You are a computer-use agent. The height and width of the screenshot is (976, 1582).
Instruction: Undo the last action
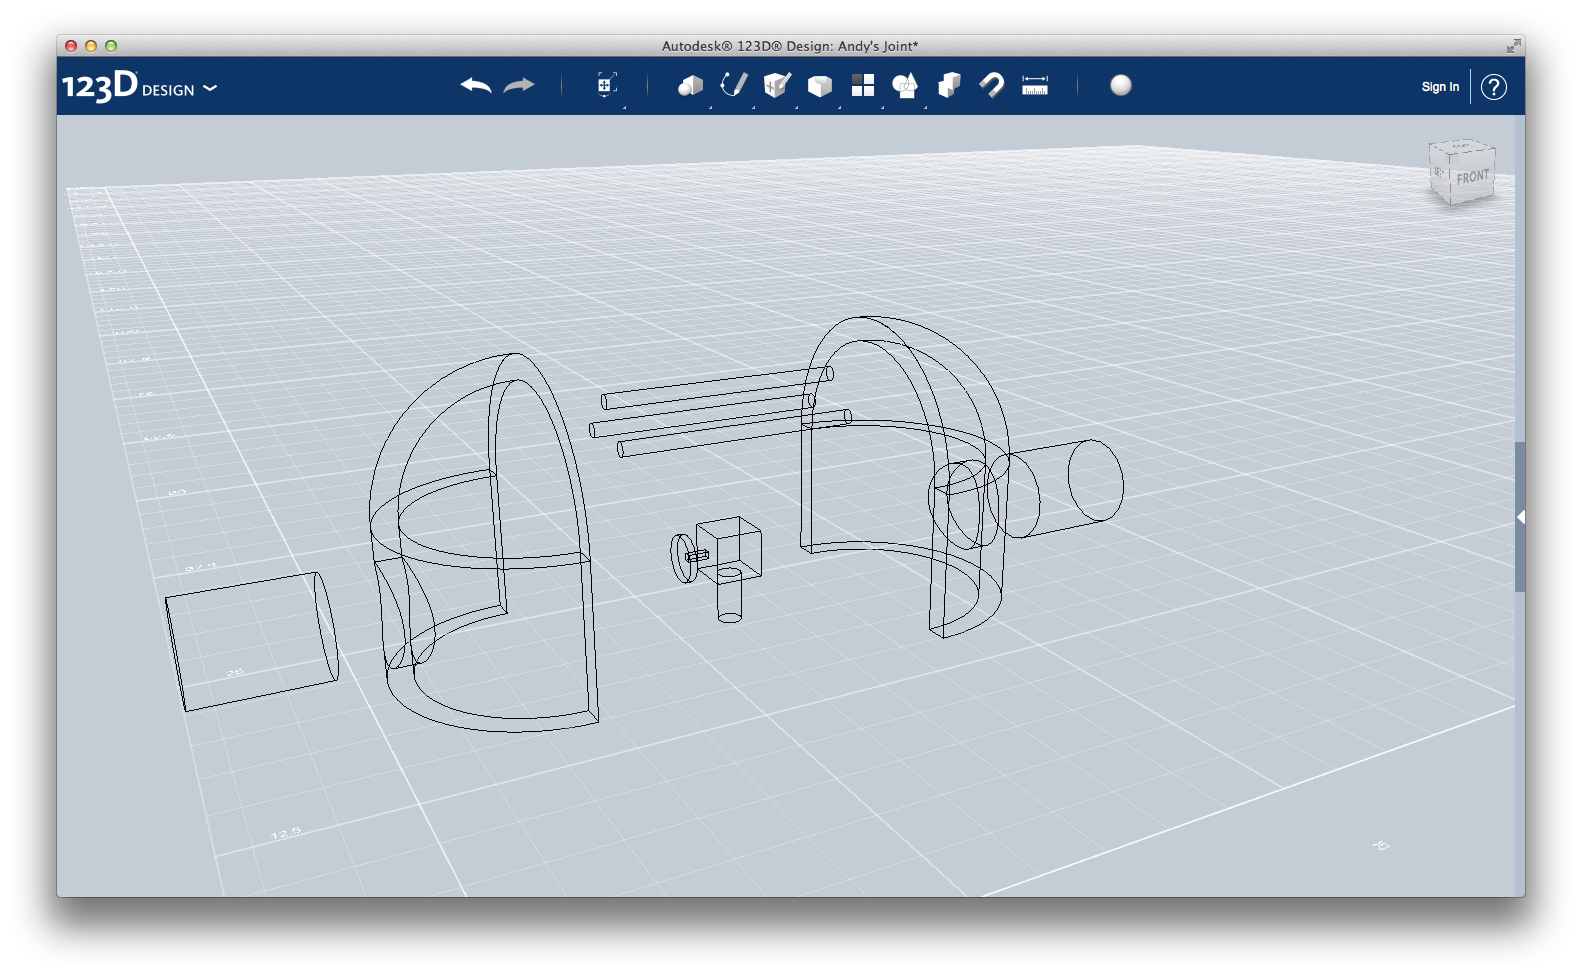pyautogui.click(x=476, y=86)
